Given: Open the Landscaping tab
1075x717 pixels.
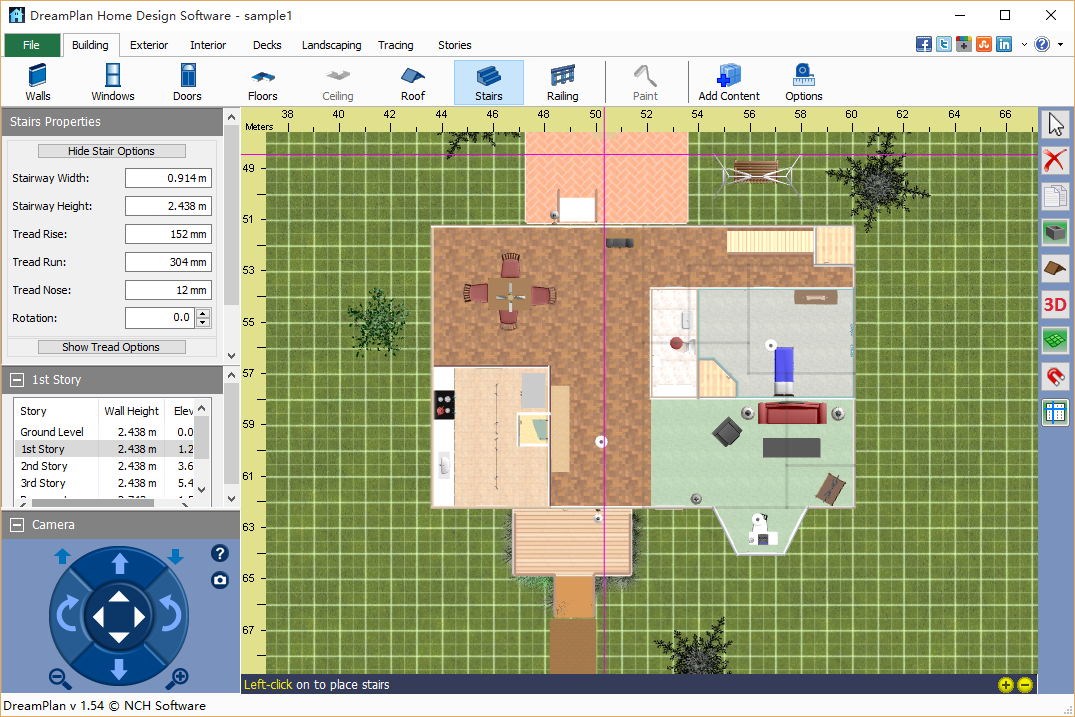Looking at the screenshot, I should click(x=331, y=45).
